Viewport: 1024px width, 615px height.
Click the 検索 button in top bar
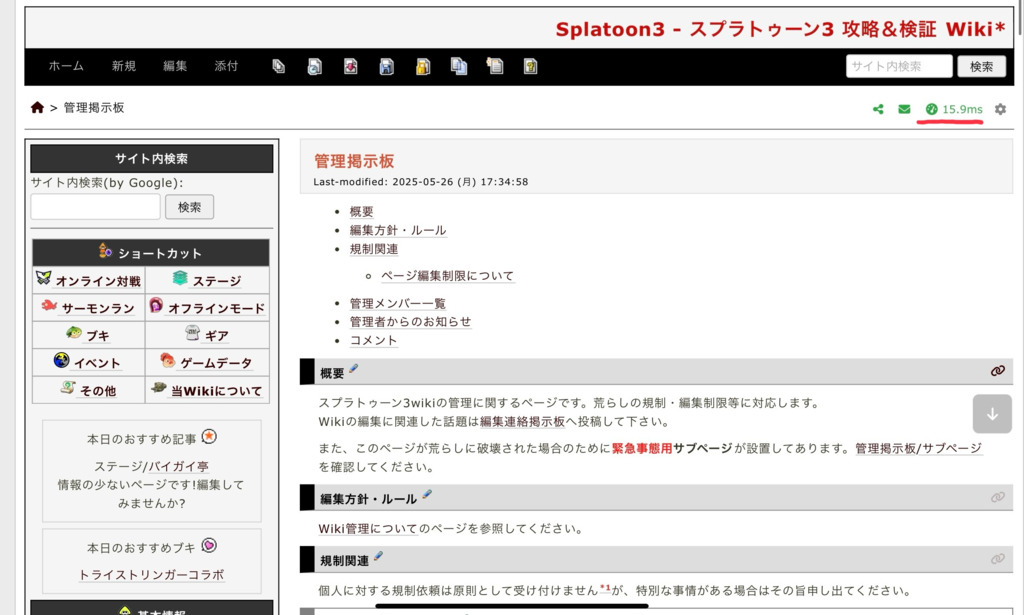tap(980, 67)
